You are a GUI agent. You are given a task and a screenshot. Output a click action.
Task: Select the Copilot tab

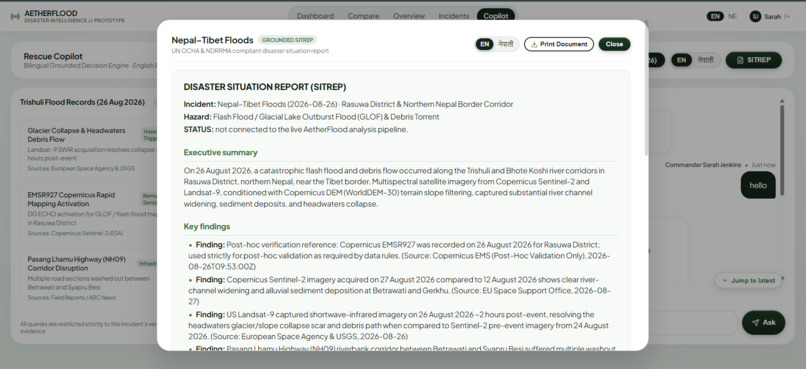click(496, 16)
